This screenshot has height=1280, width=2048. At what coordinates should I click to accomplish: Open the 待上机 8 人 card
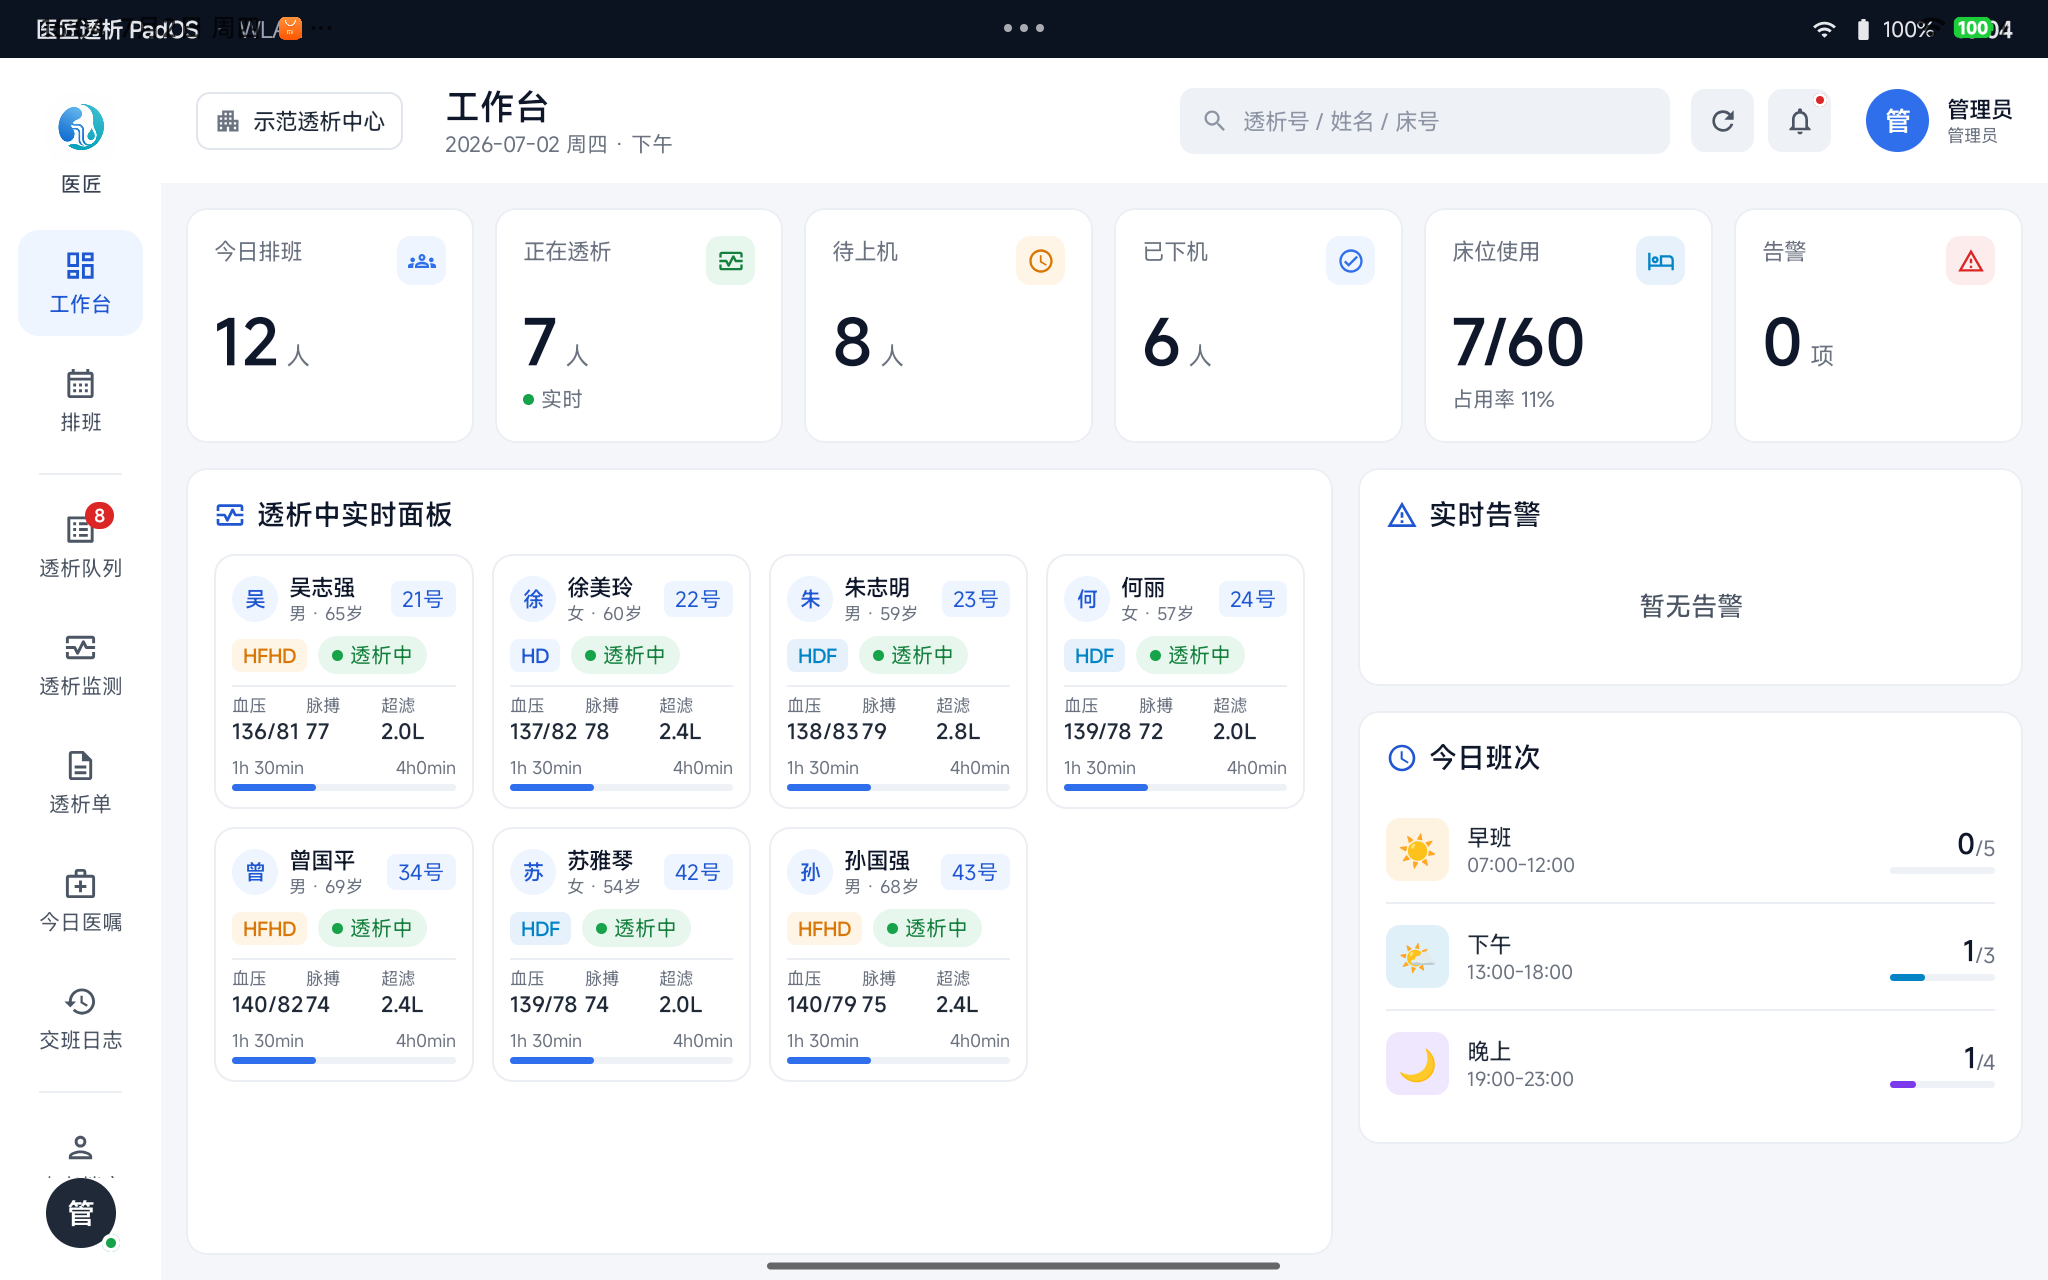(948, 325)
